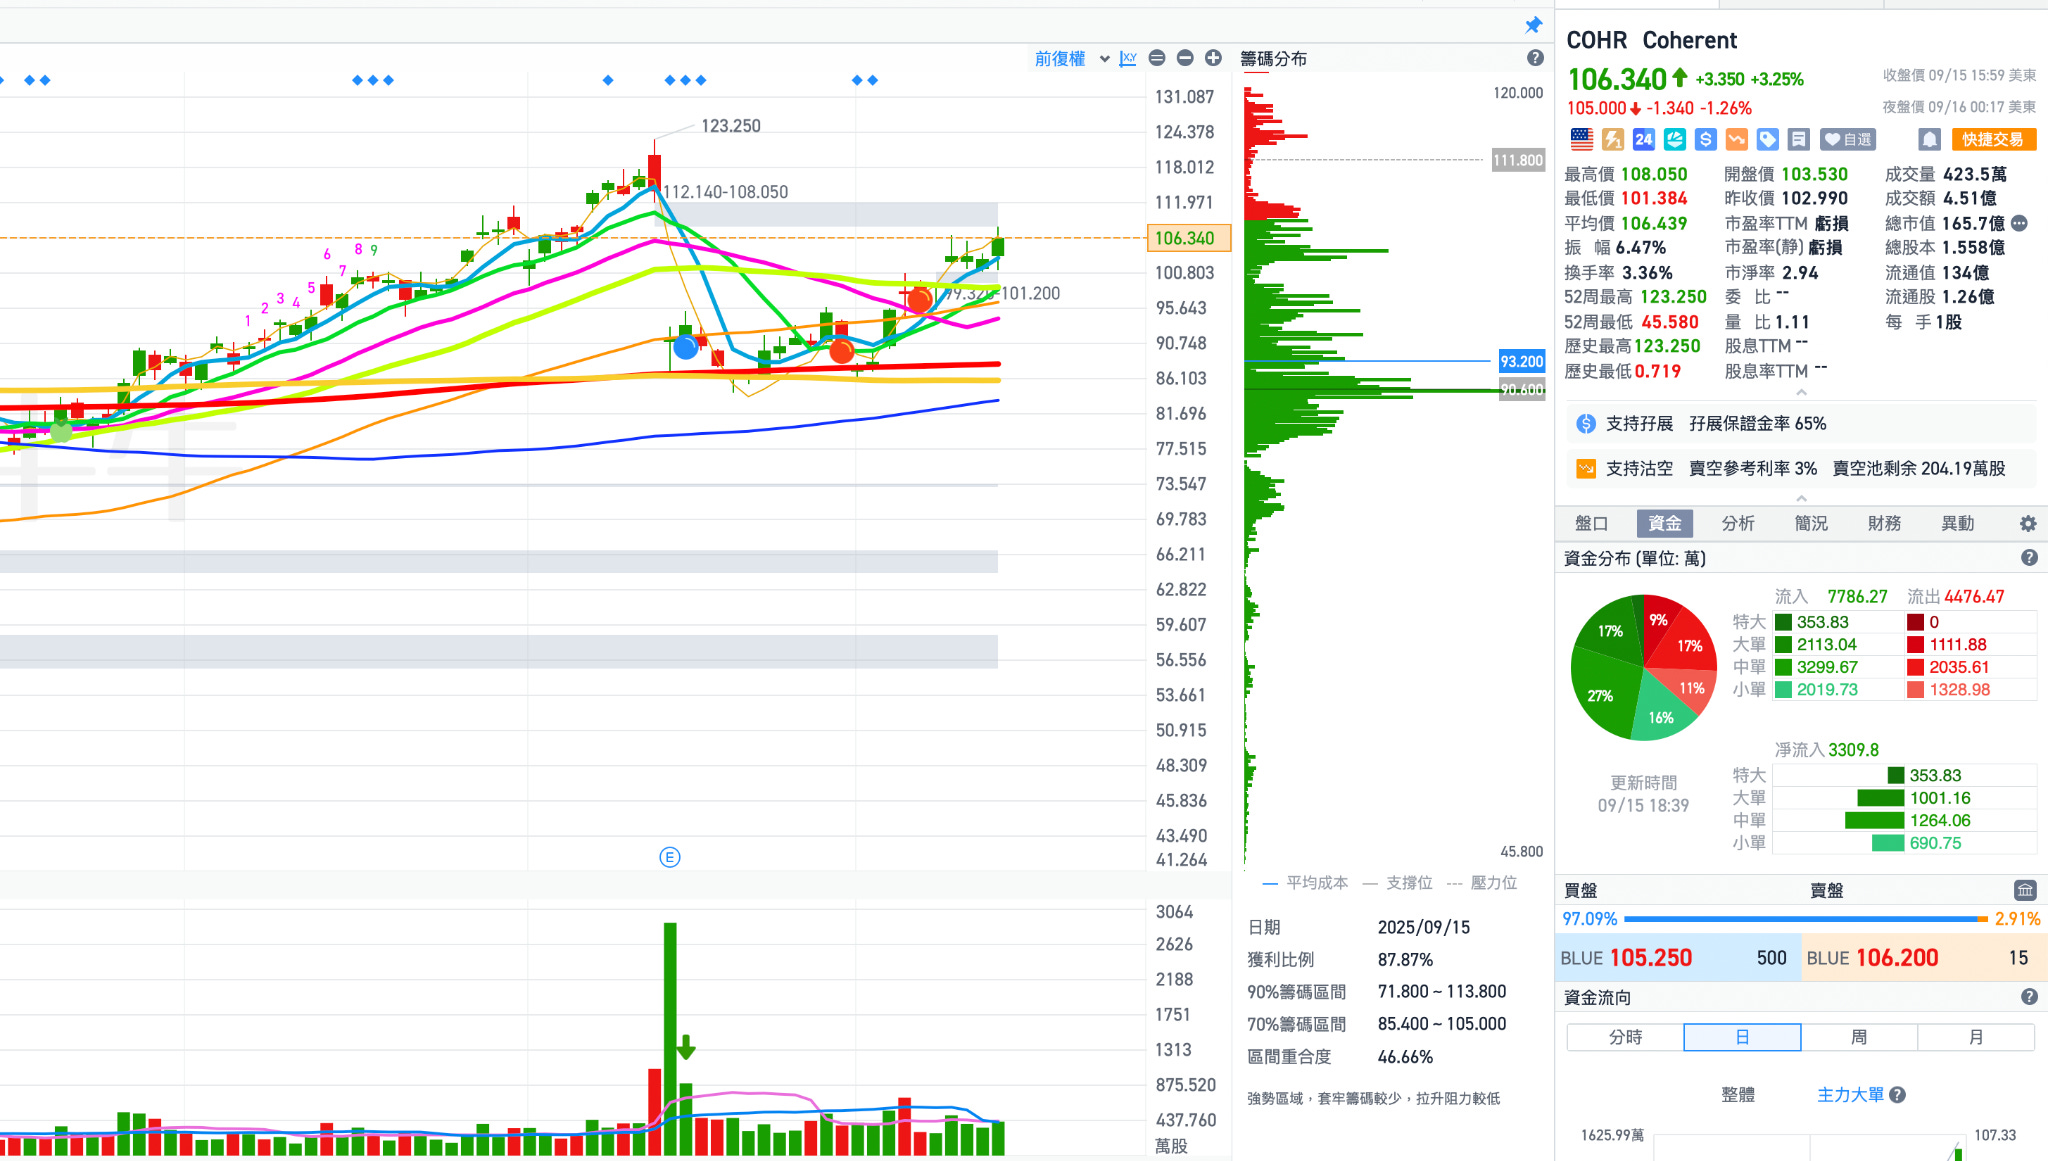2048x1161 pixels.
Task: Click the 快捷交易 button
Action: pos(1992,139)
